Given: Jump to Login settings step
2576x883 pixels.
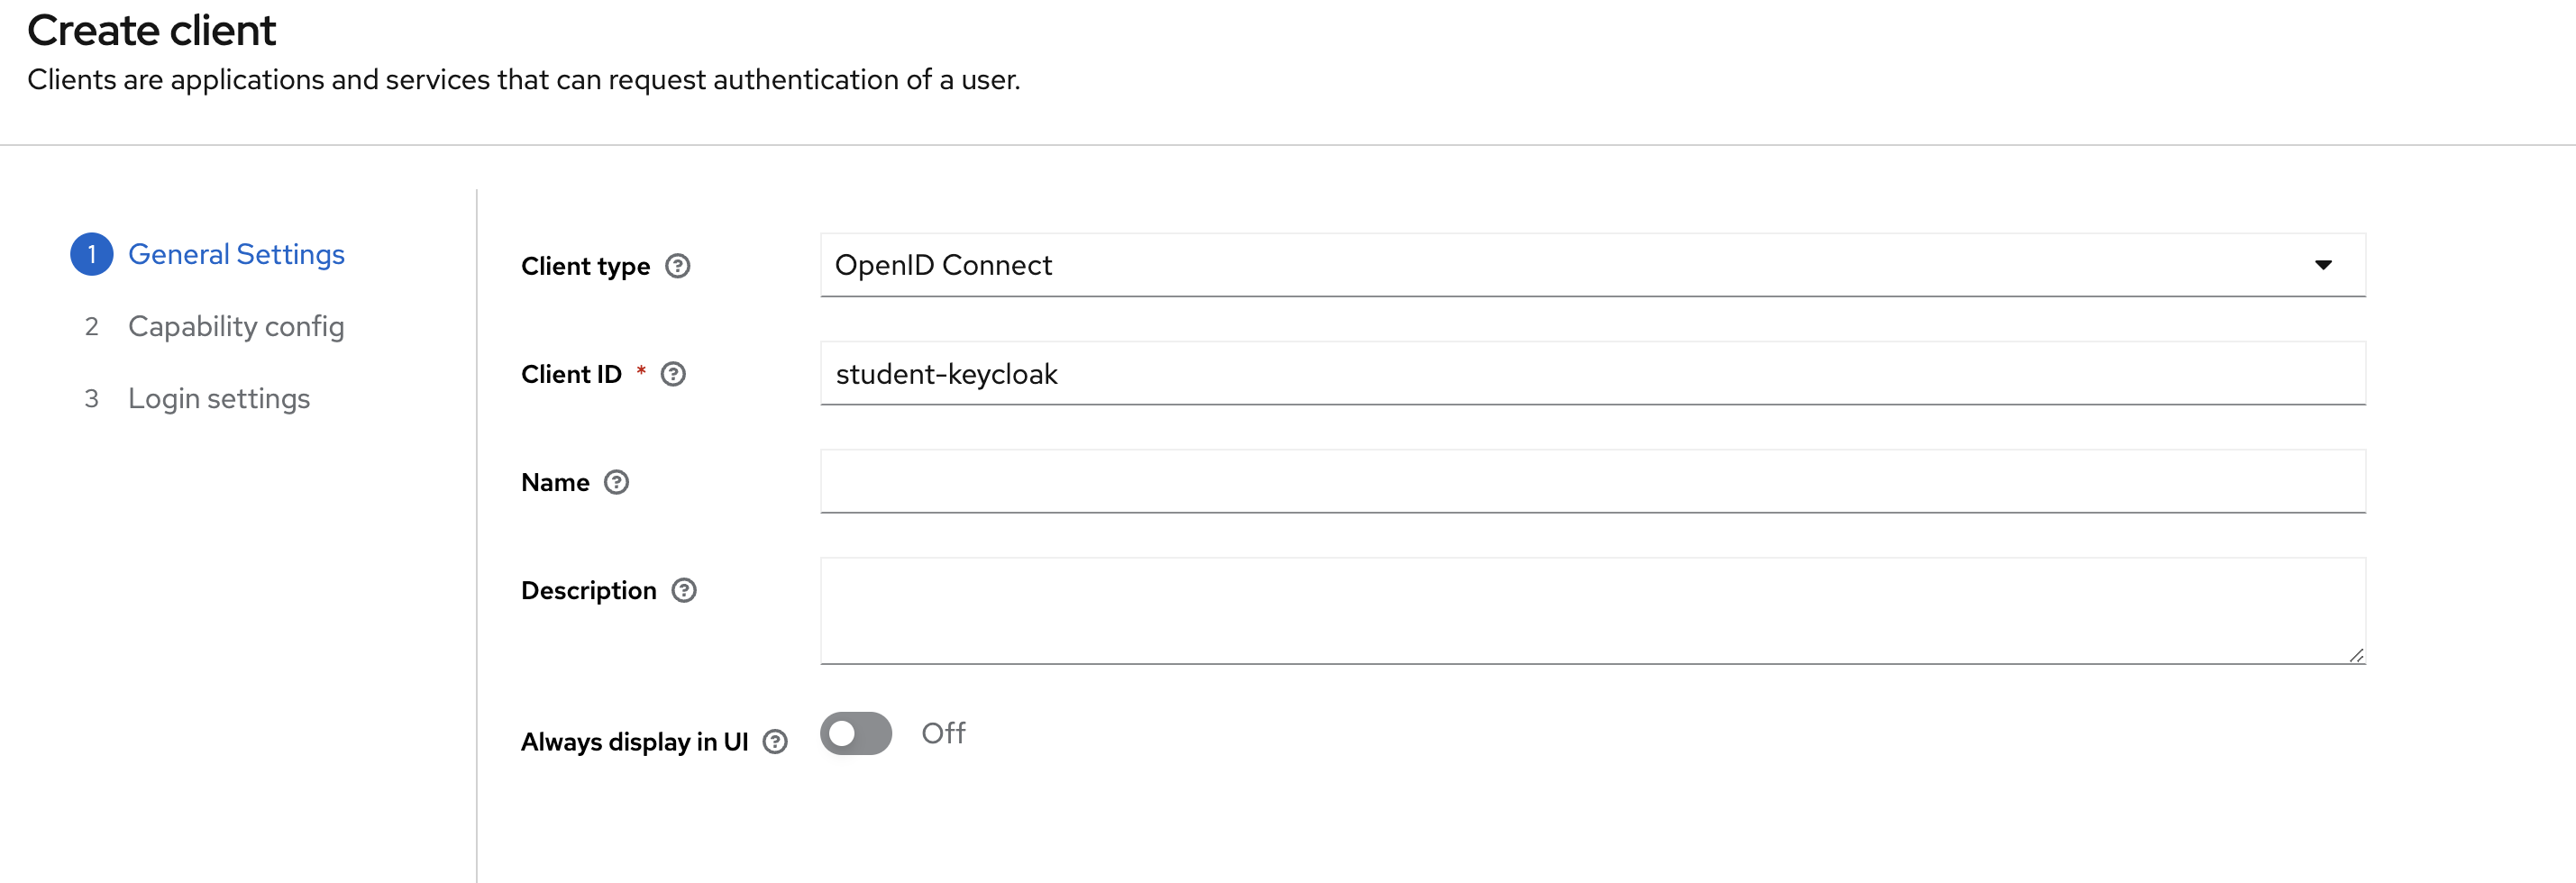Looking at the screenshot, I should [219, 398].
